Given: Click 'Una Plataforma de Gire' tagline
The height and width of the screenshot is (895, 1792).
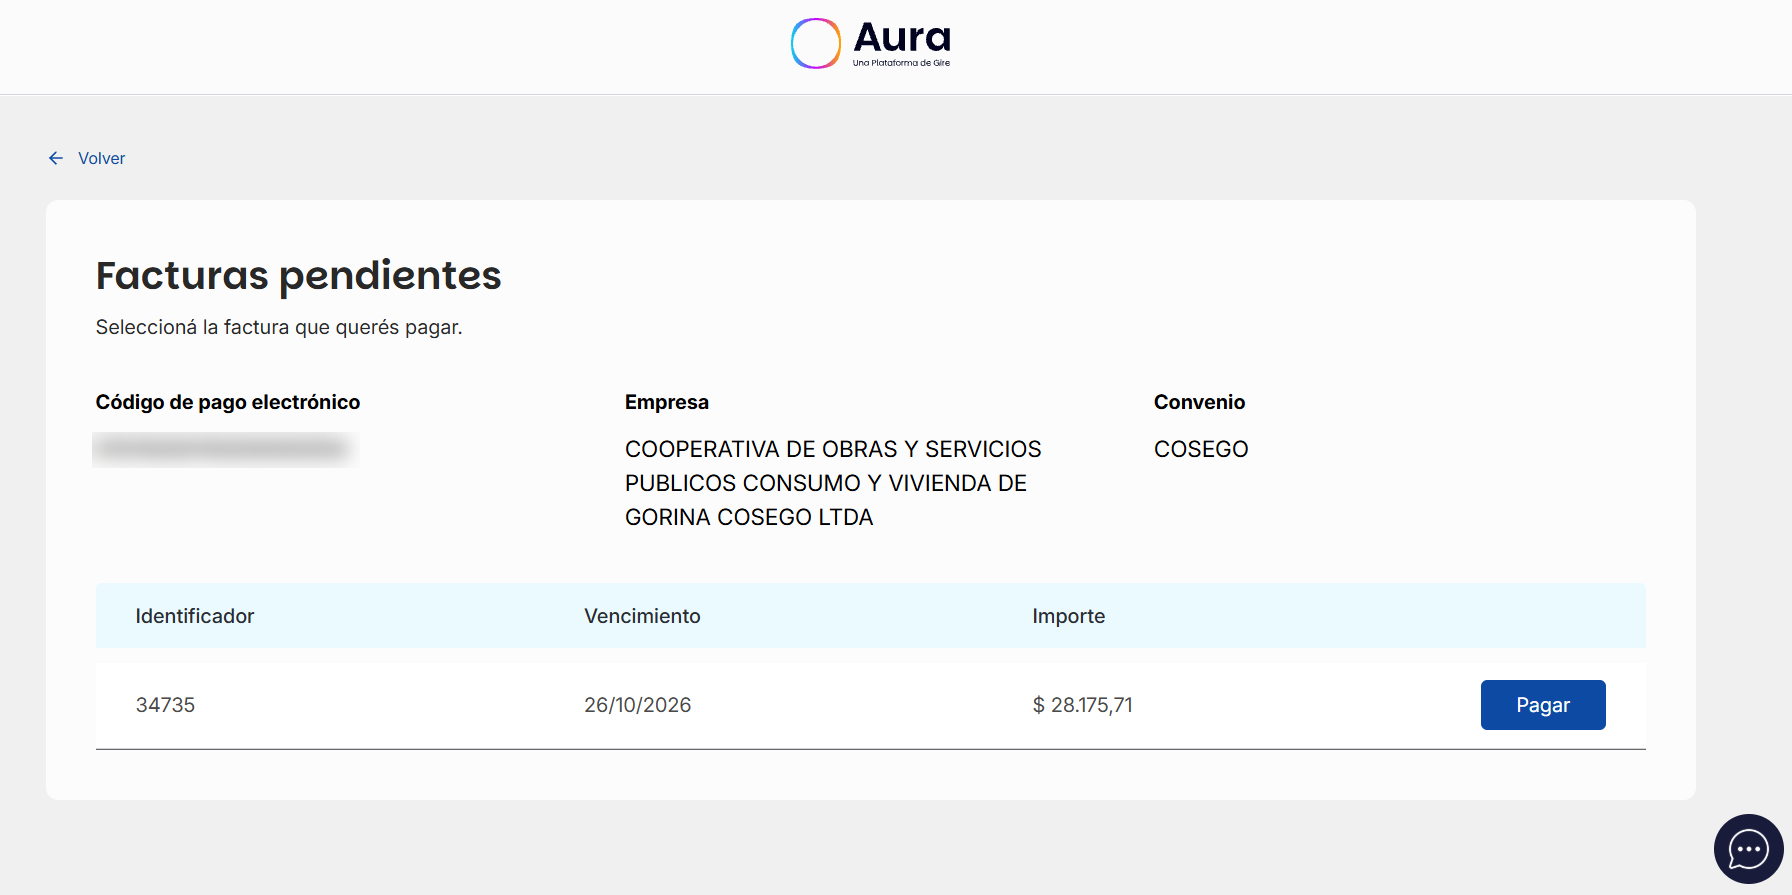Looking at the screenshot, I should click(x=901, y=63).
